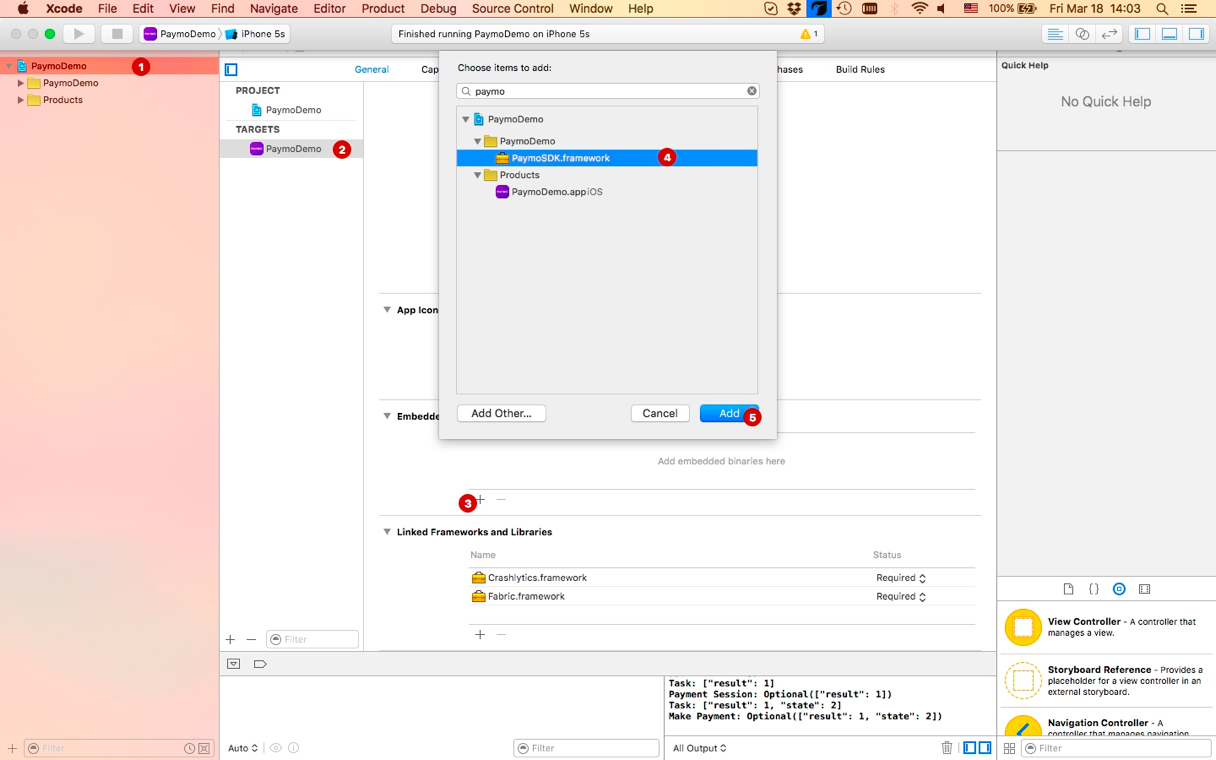Show the assistant editor
Image resolution: width=1216 pixels, height=760 pixels.
point(1082,34)
